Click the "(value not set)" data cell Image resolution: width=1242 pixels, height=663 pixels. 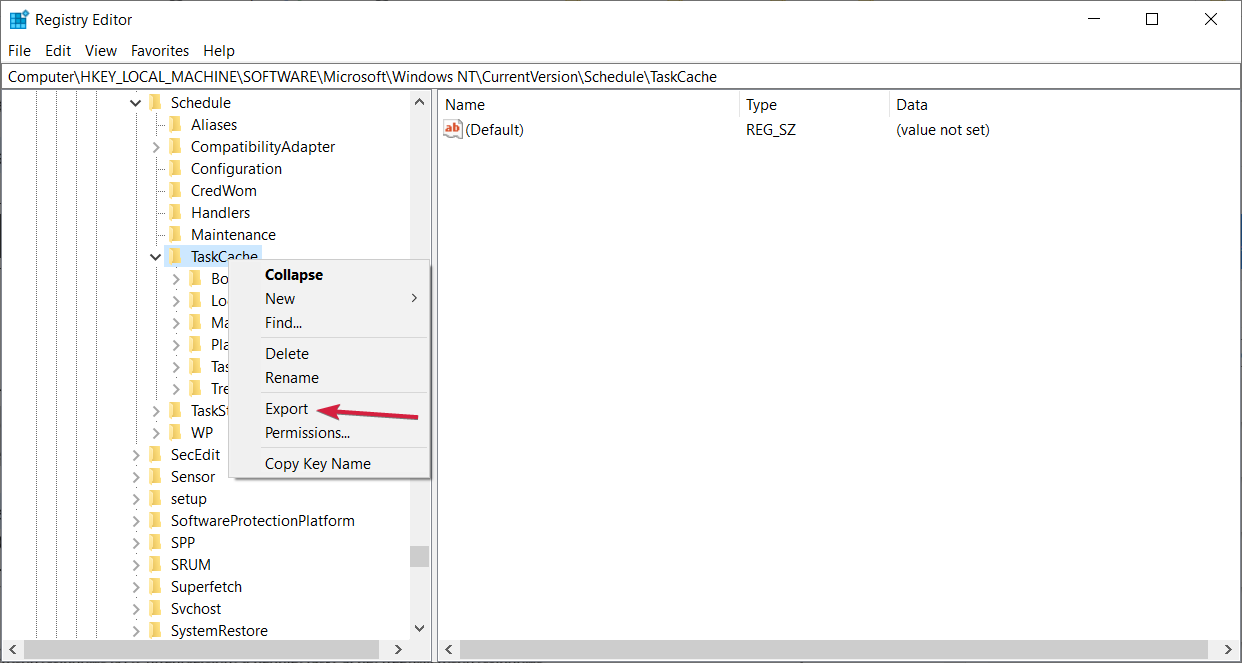943,130
